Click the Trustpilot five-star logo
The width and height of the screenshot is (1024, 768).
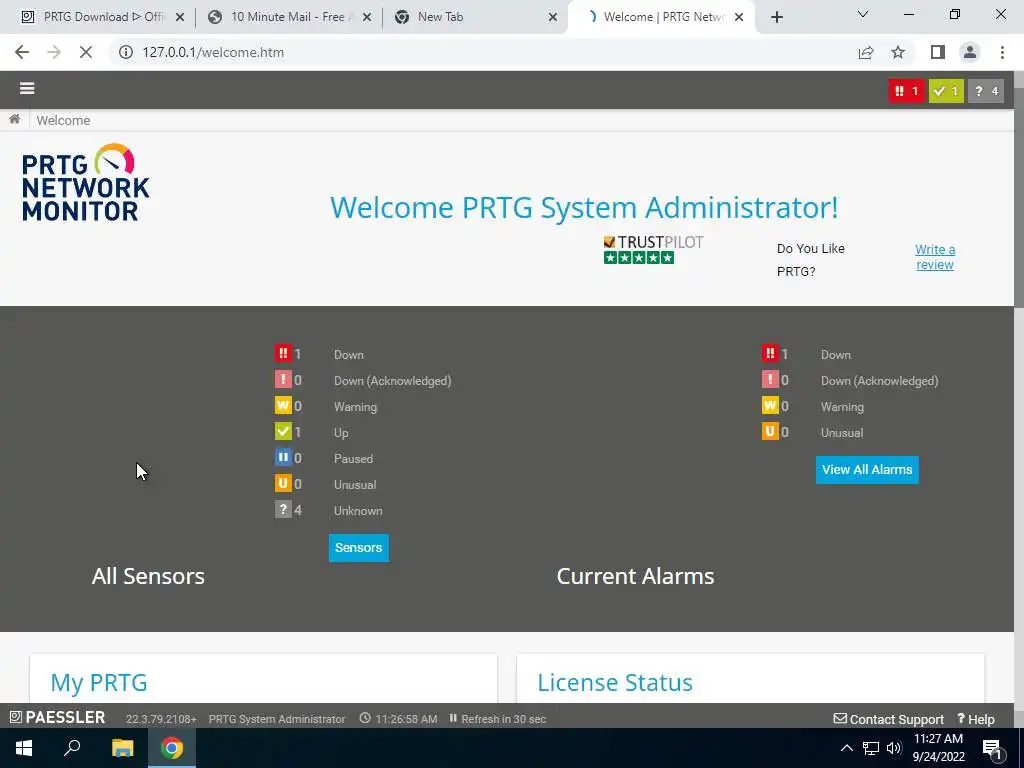point(653,249)
